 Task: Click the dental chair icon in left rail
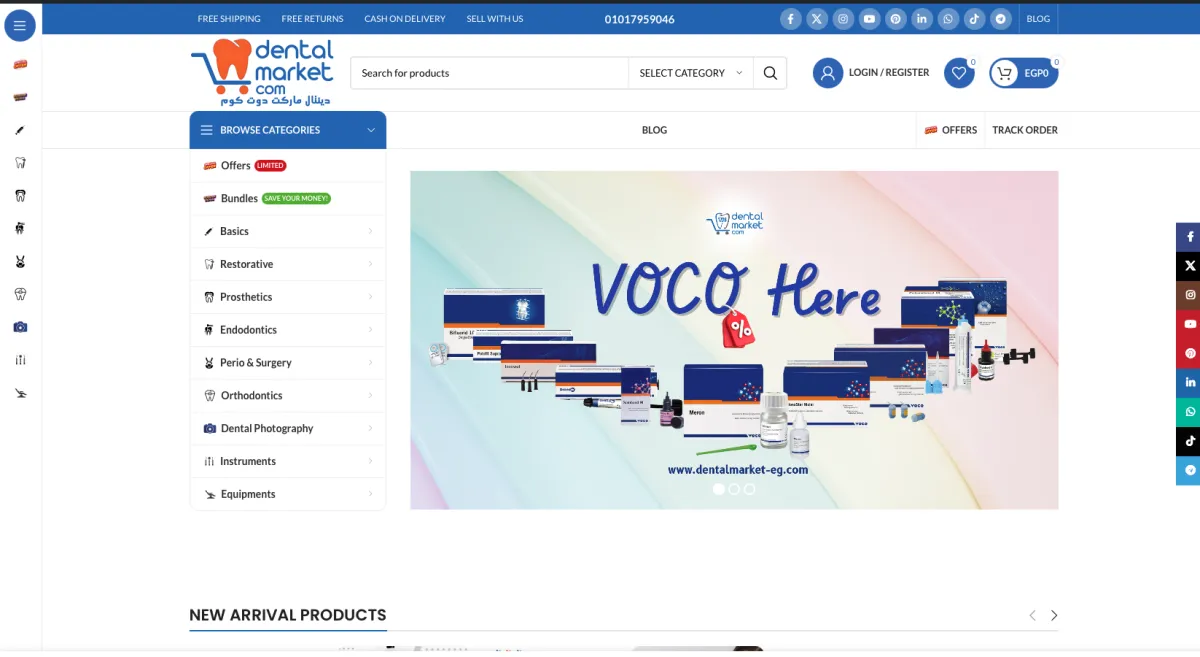coord(20,393)
